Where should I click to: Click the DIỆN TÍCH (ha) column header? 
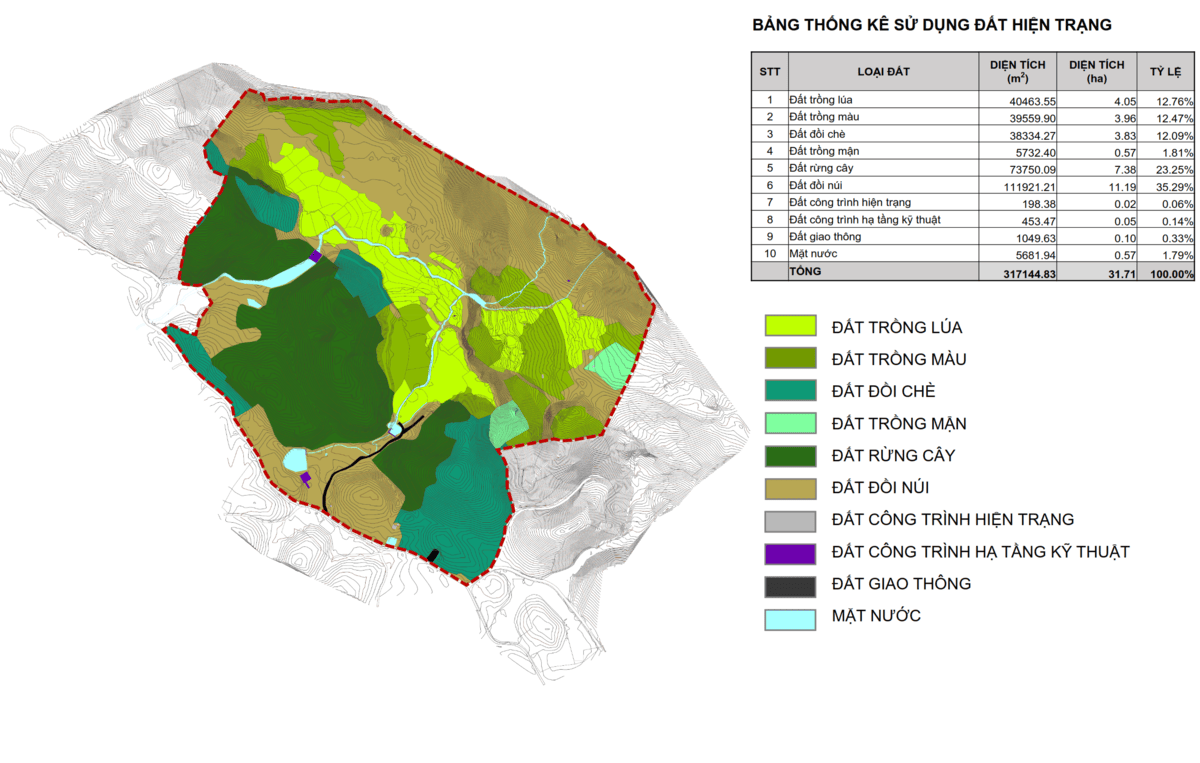click(x=1097, y=71)
